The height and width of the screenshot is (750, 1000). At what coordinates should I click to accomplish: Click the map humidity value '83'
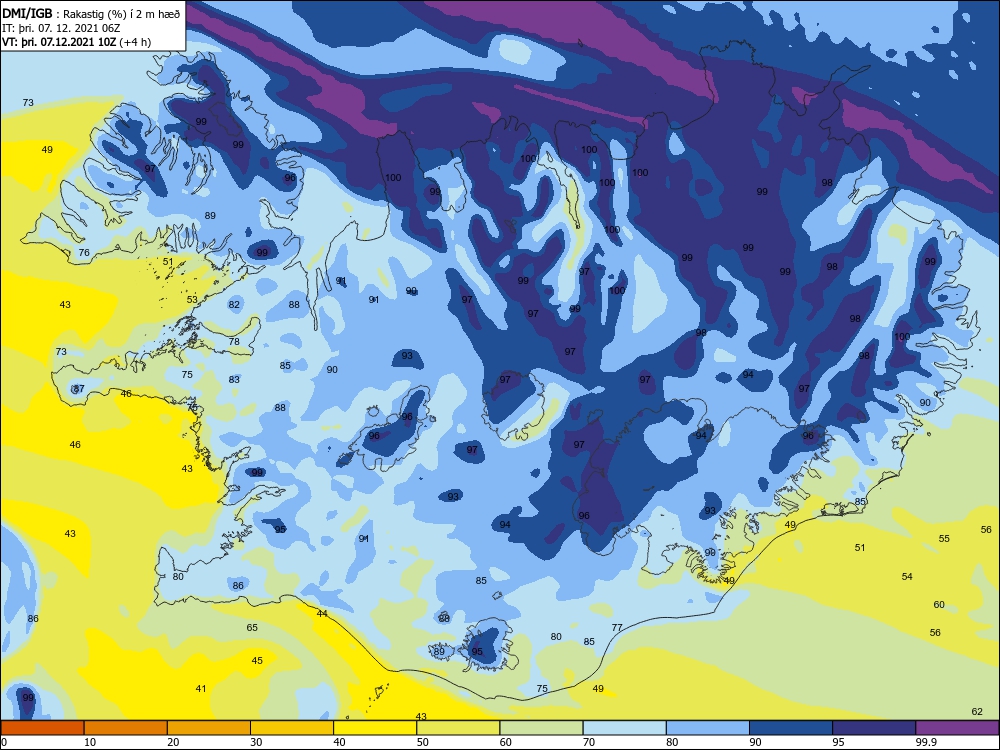pyautogui.click(x=234, y=379)
